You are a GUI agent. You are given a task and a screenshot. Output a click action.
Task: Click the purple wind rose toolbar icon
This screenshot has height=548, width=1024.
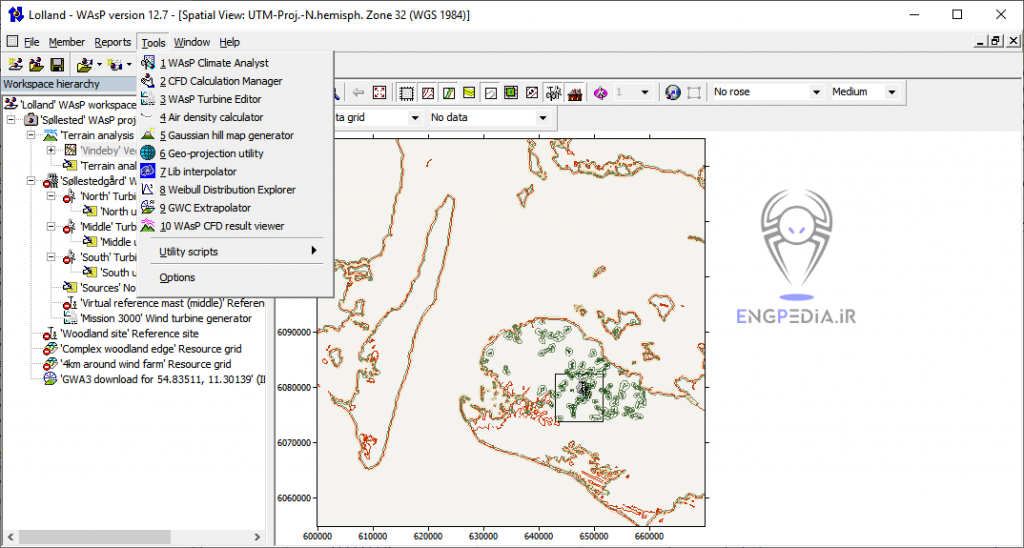[600, 92]
